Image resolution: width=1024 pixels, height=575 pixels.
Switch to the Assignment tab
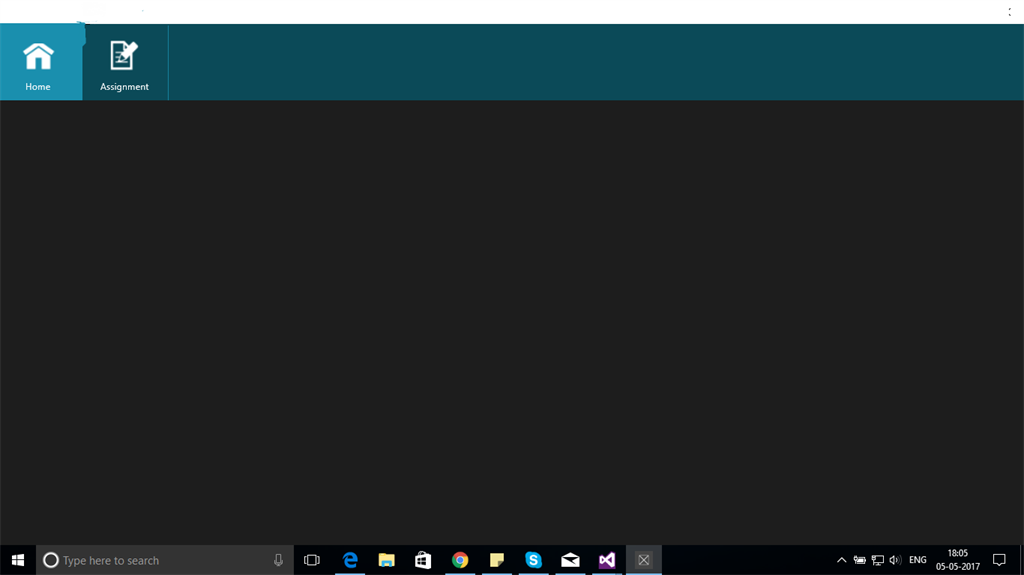[125, 62]
